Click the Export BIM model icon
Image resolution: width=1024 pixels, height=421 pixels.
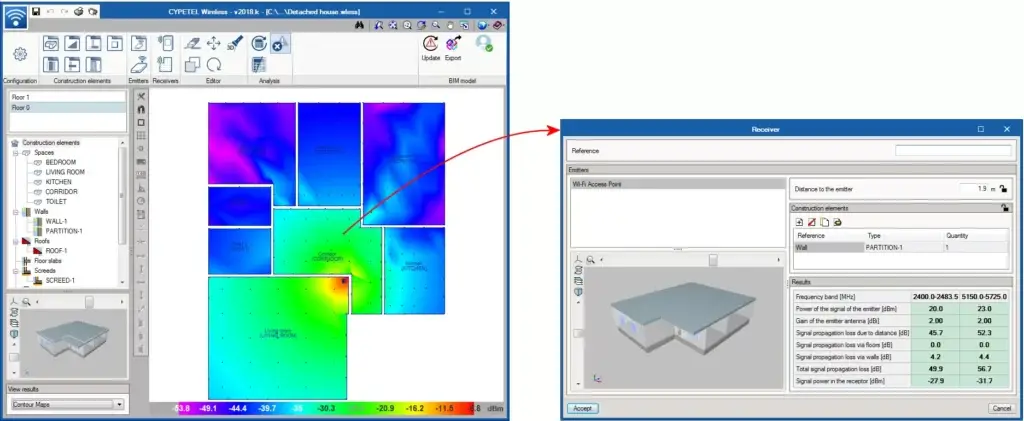pos(453,45)
